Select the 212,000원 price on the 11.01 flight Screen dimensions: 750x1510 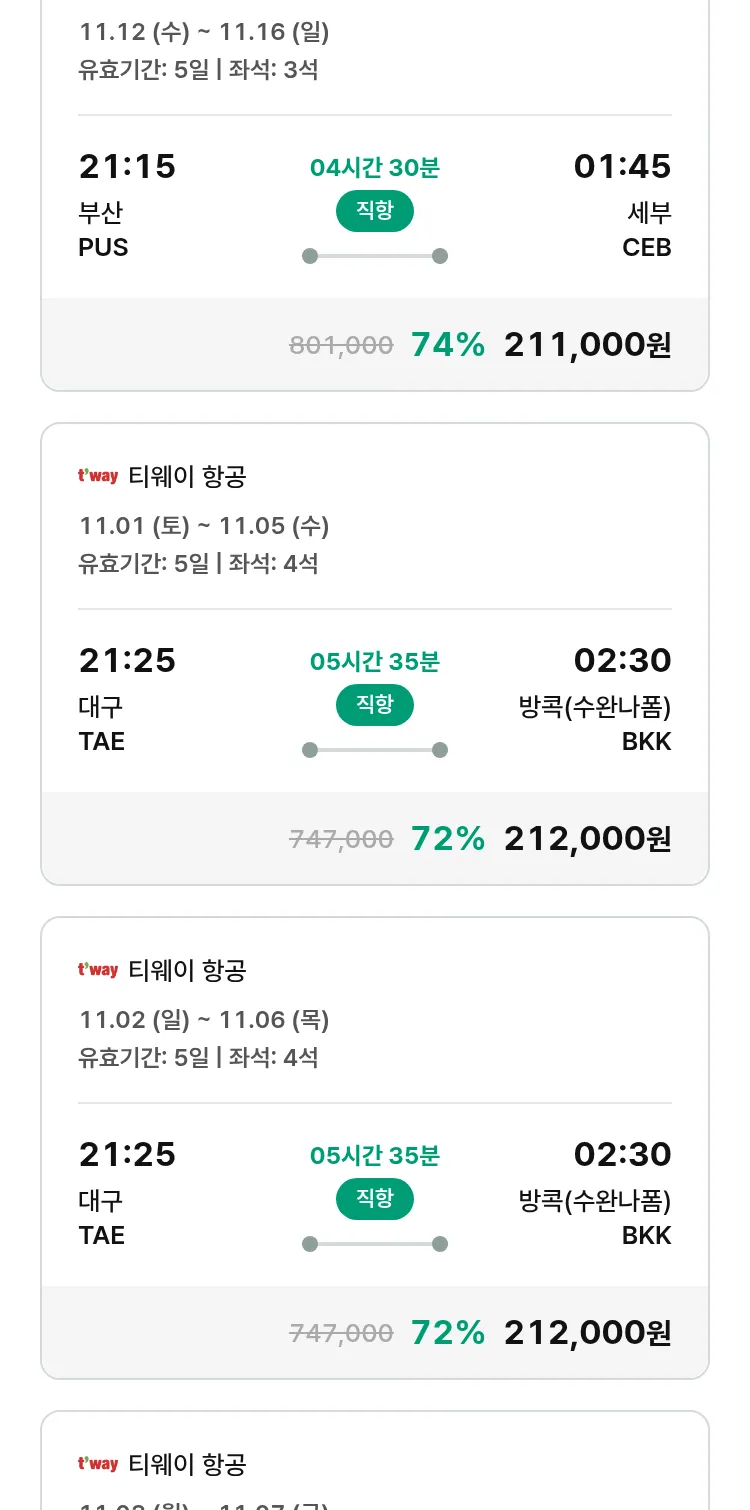[x=587, y=839]
